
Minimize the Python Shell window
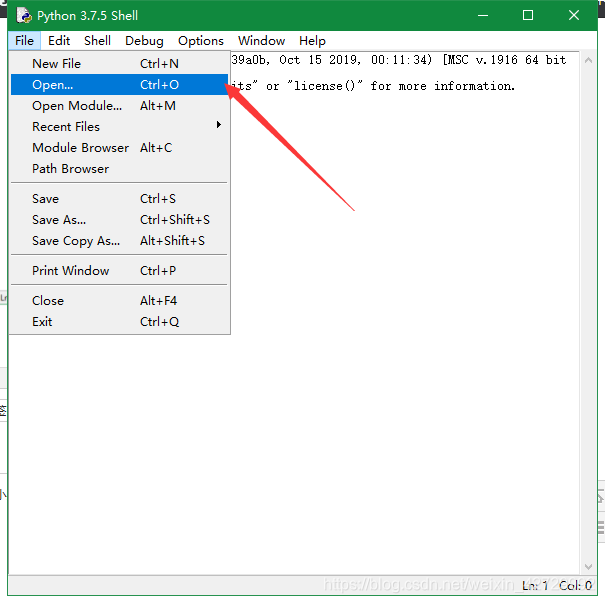pyautogui.click(x=483, y=15)
